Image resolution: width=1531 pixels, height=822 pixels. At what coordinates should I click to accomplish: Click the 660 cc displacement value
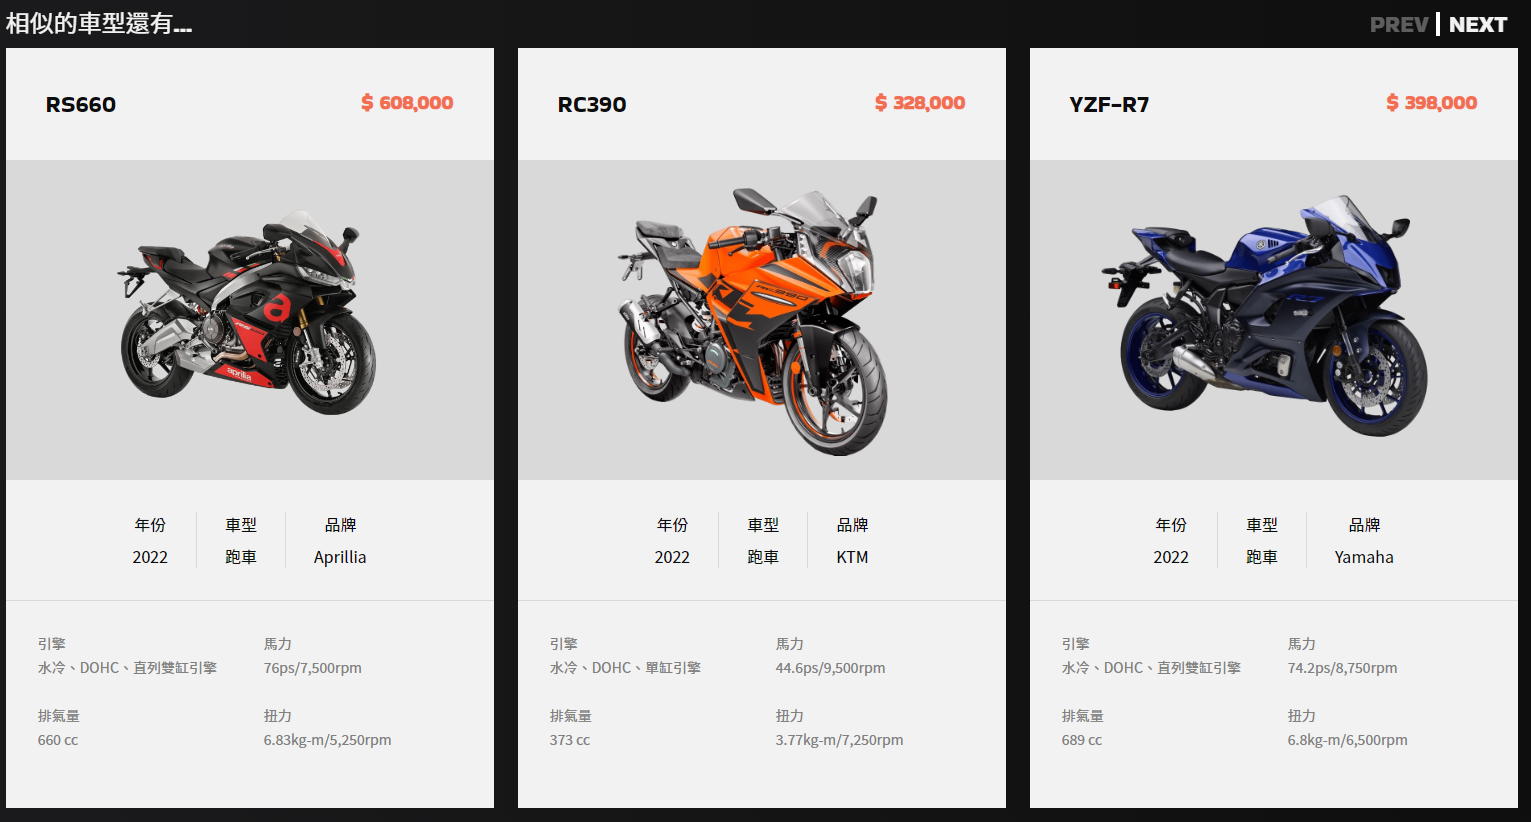tap(58, 740)
